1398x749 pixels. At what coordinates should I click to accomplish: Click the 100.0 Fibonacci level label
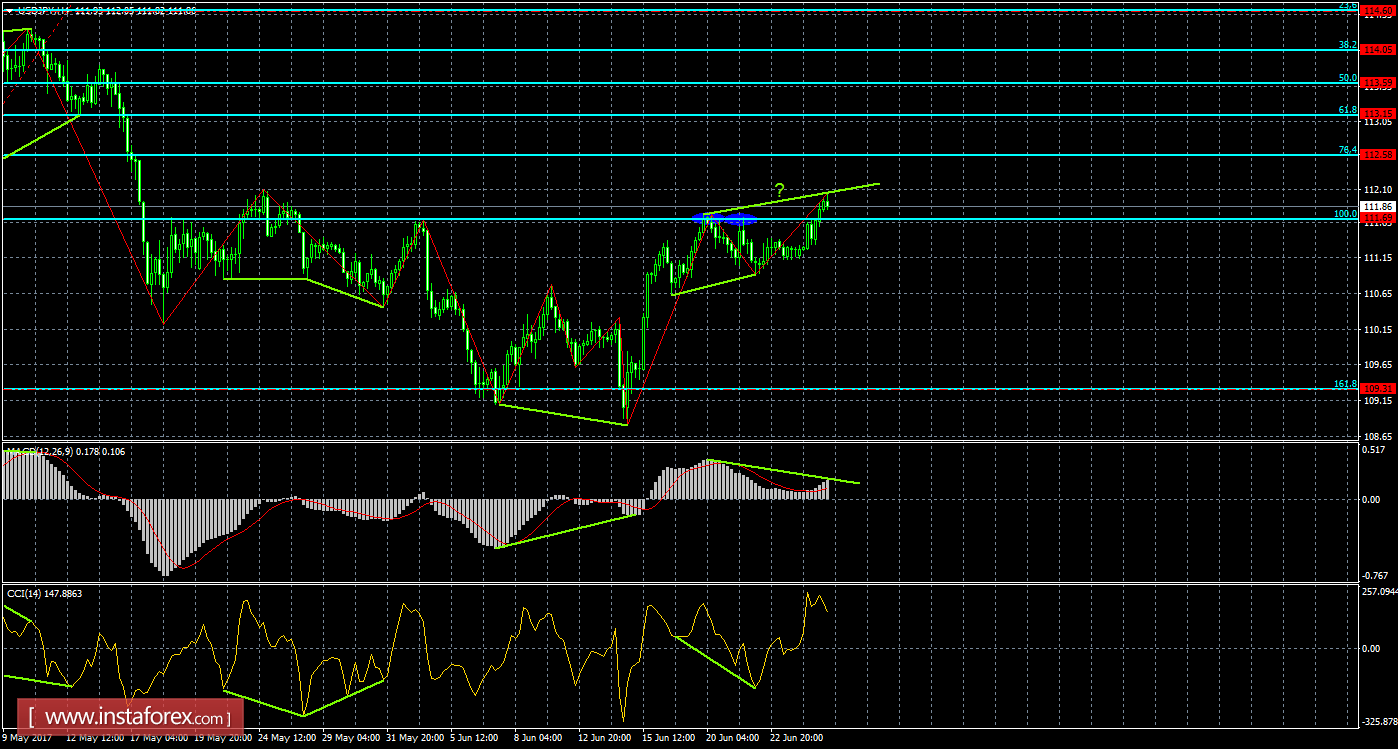coord(1345,213)
